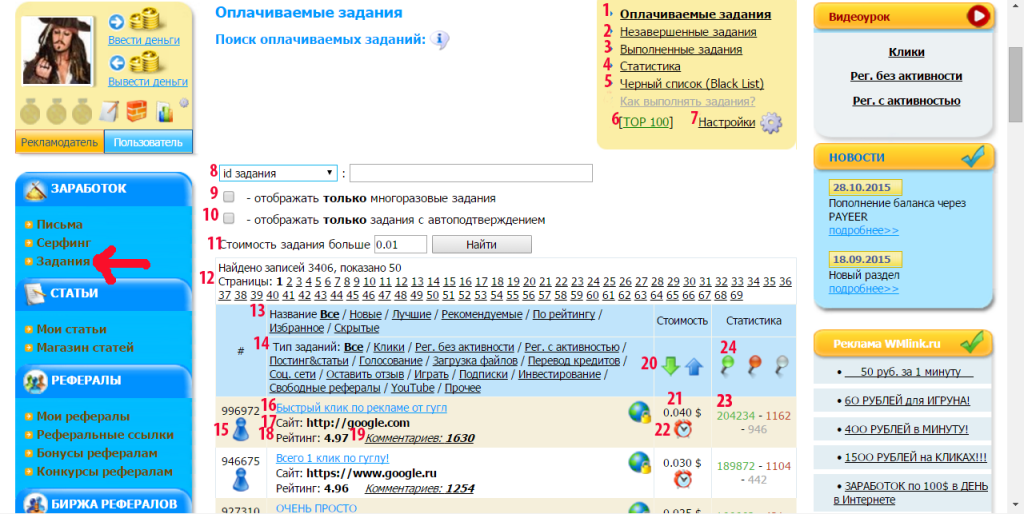
Task: Open Магазин статей in the sidebar
Action: point(85,347)
